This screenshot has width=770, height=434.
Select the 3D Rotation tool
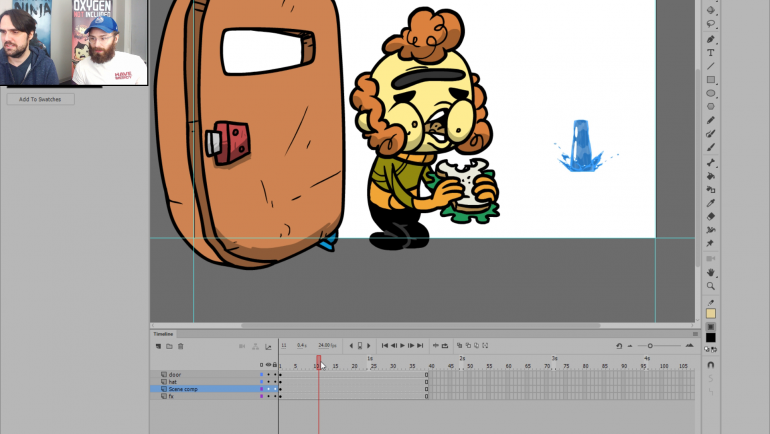711,10
